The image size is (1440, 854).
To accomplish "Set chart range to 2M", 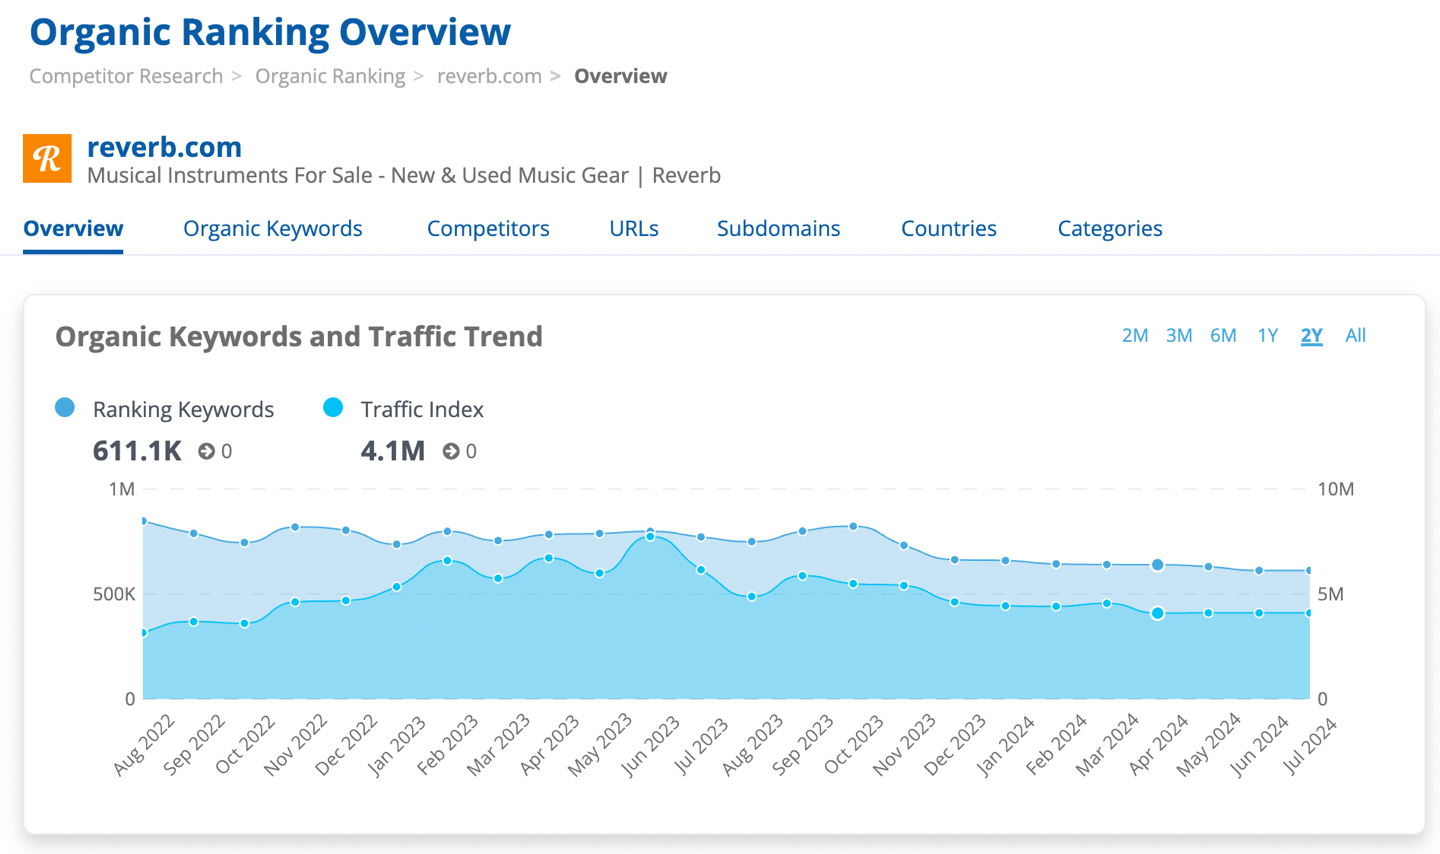I will [x=1135, y=335].
